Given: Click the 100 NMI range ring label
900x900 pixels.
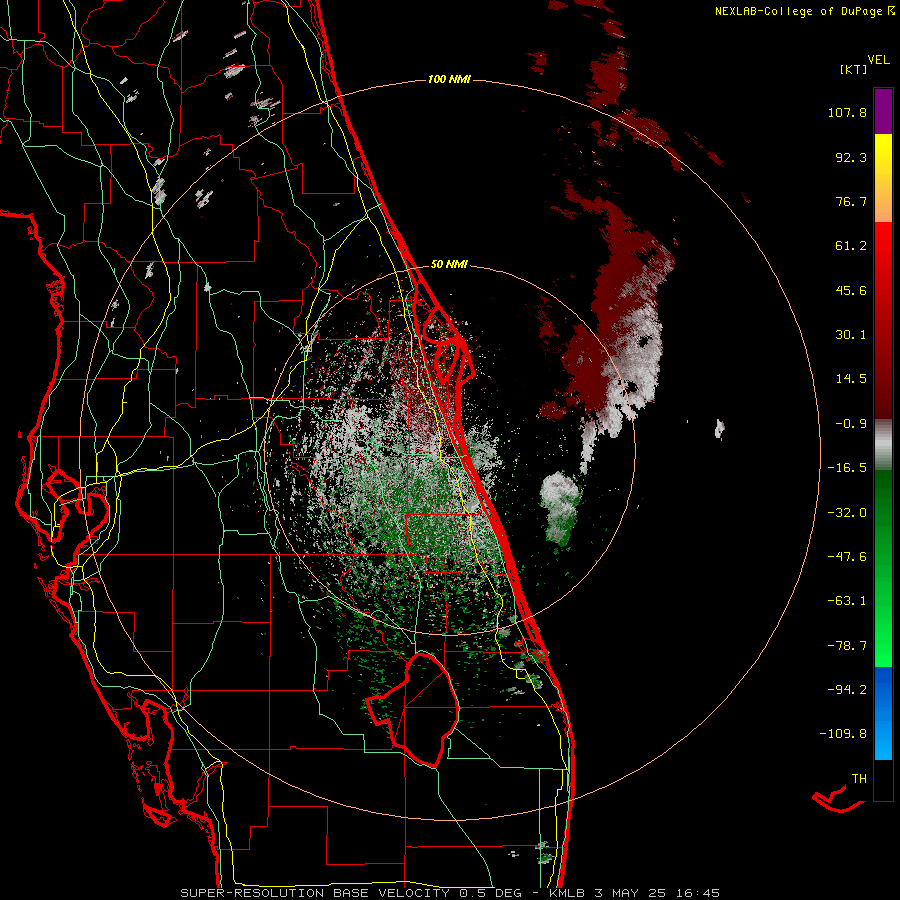Looking at the screenshot, I should (449, 79).
